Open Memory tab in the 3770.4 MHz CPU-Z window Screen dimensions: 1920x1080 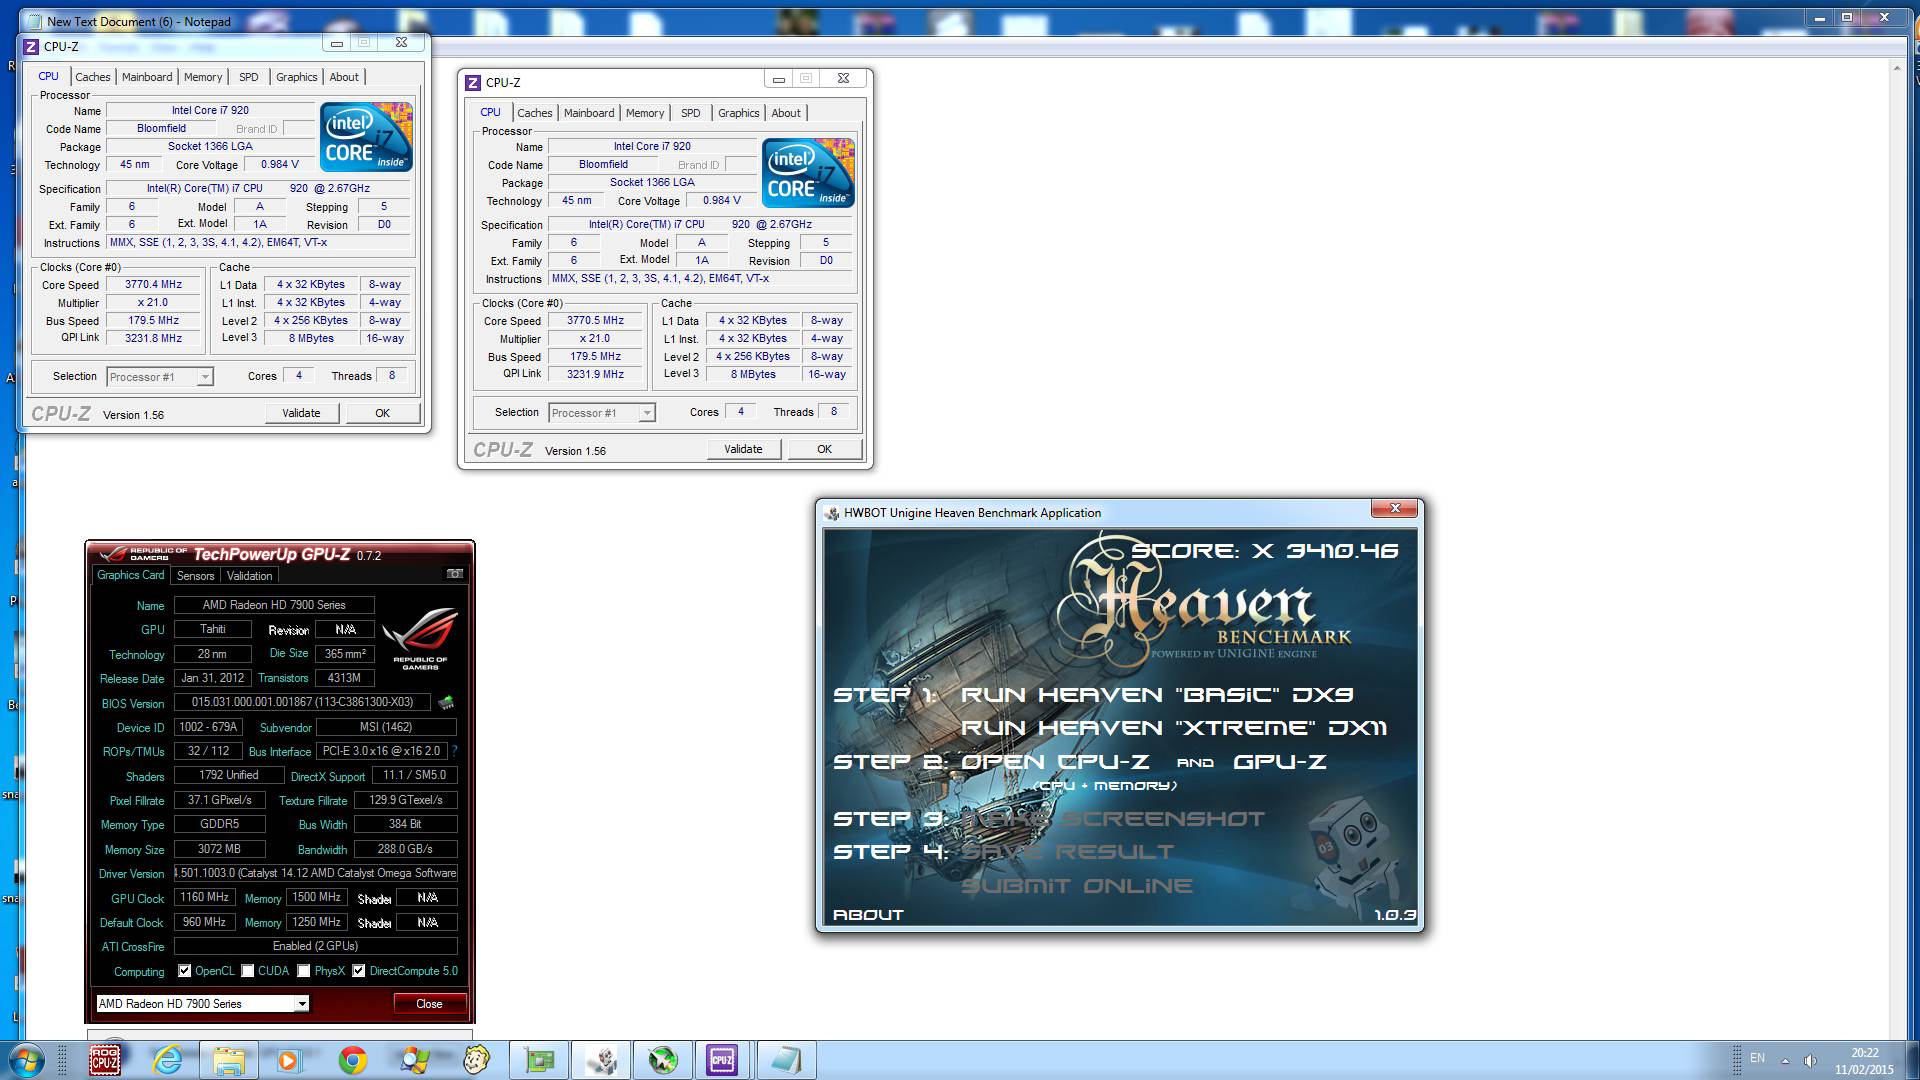coord(203,77)
